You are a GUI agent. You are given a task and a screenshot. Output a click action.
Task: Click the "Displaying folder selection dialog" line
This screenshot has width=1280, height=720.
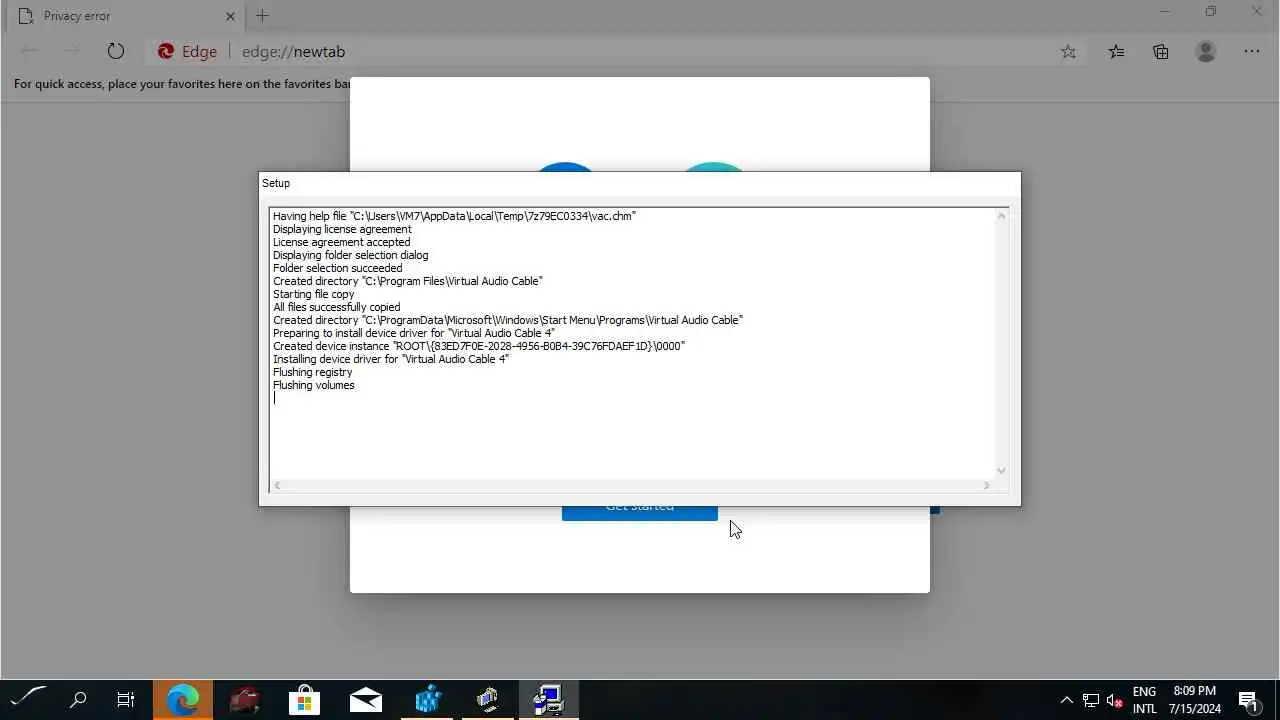(x=351, y=255)
